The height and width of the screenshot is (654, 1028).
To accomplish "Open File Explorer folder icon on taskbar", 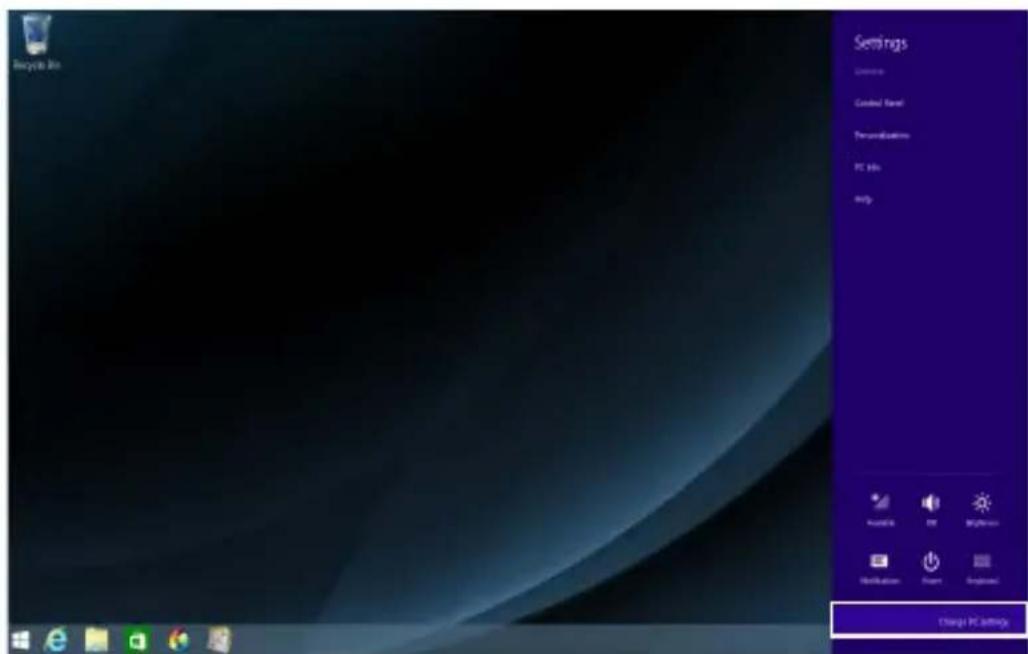I will [x=96, y=640].
